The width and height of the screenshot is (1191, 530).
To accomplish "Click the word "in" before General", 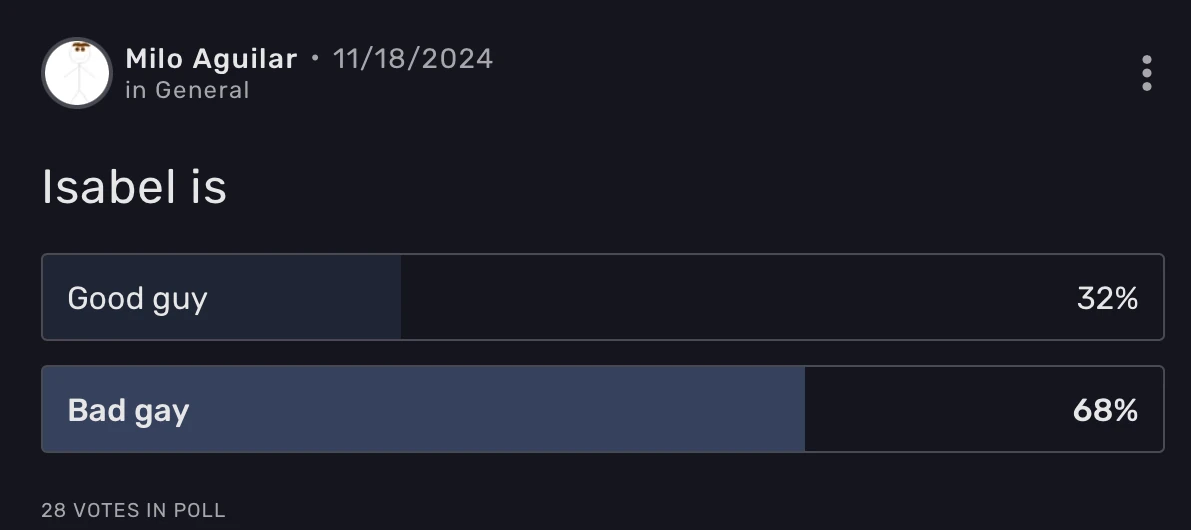I will point(136,90).
